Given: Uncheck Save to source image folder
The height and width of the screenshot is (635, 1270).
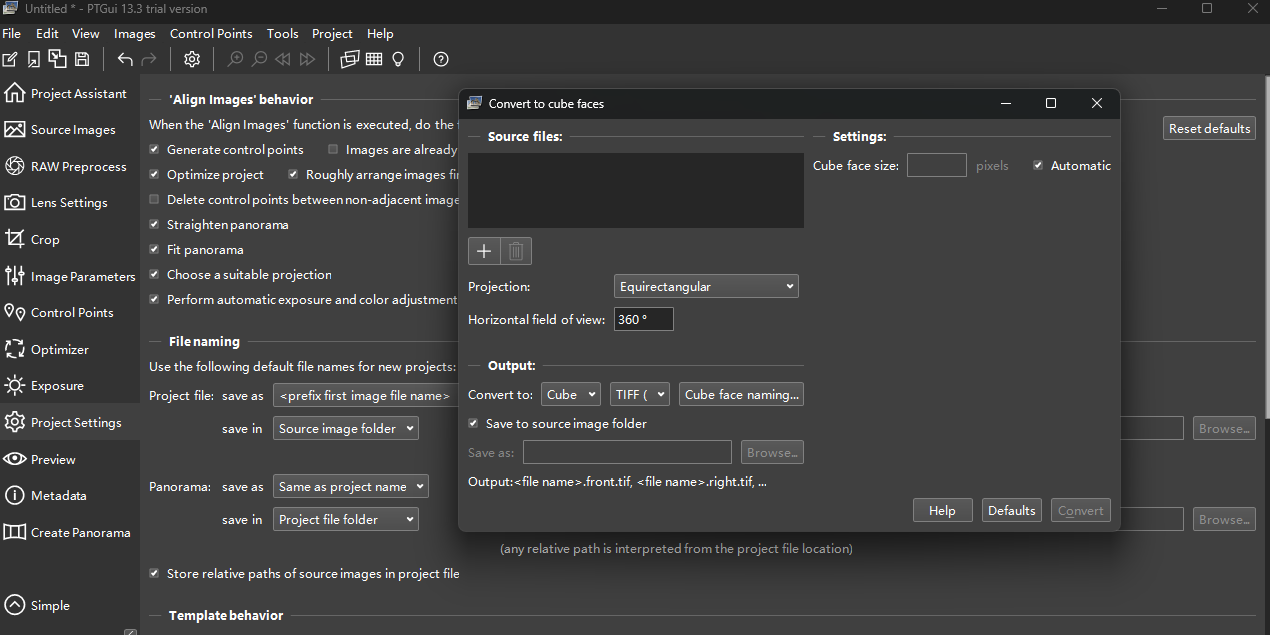Looking at the screenshot, I should pyautogui.click(x=474, y=424).
